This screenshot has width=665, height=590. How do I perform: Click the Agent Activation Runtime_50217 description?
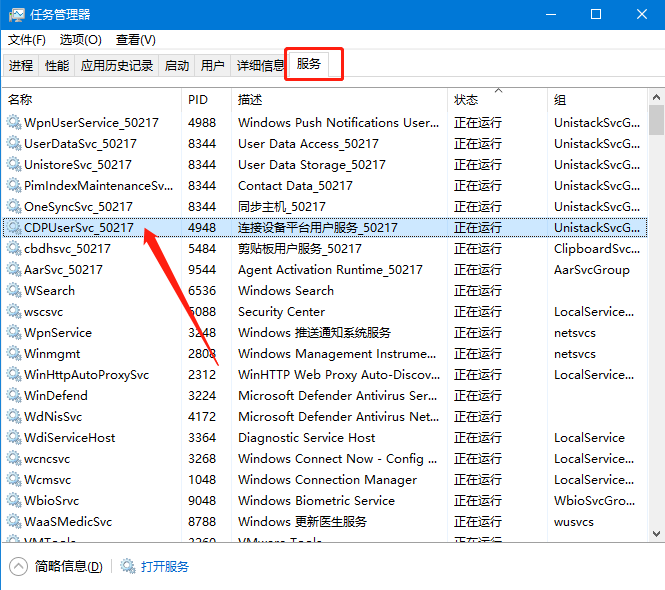click(x=330, y=270)
